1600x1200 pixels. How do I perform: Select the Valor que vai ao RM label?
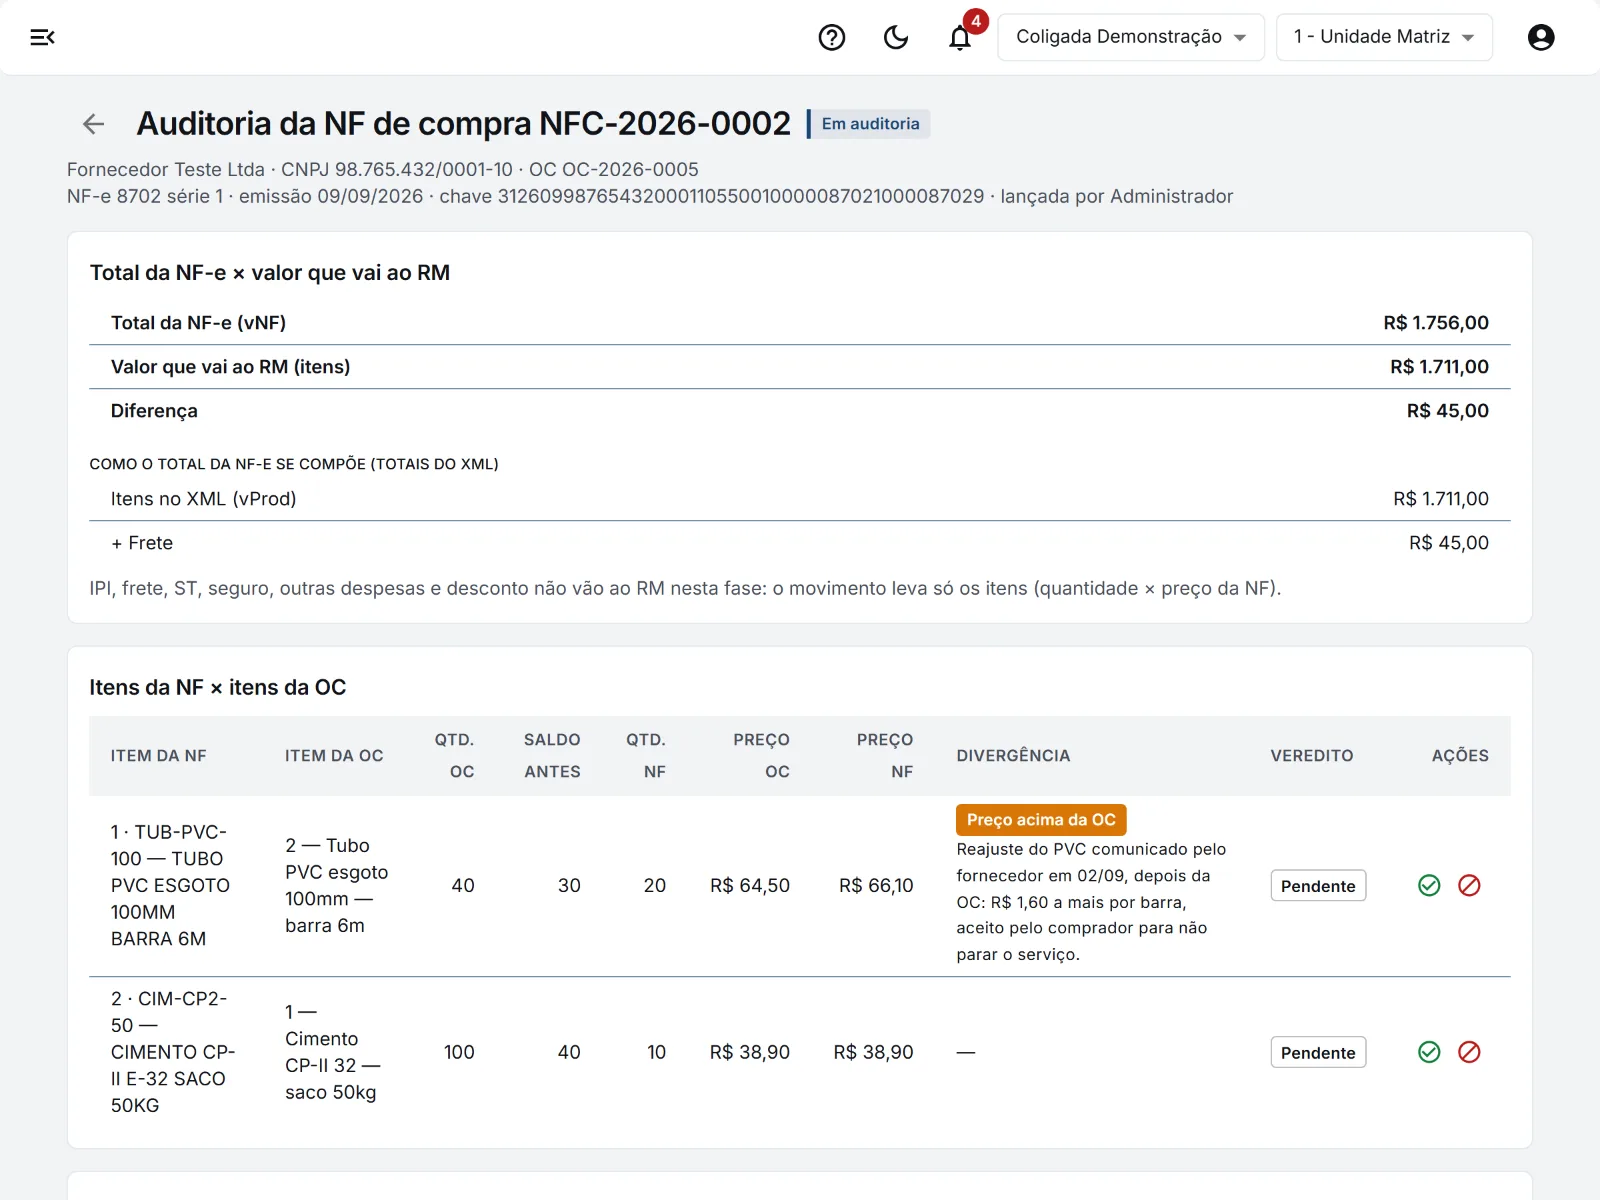[x=230, y=367]
